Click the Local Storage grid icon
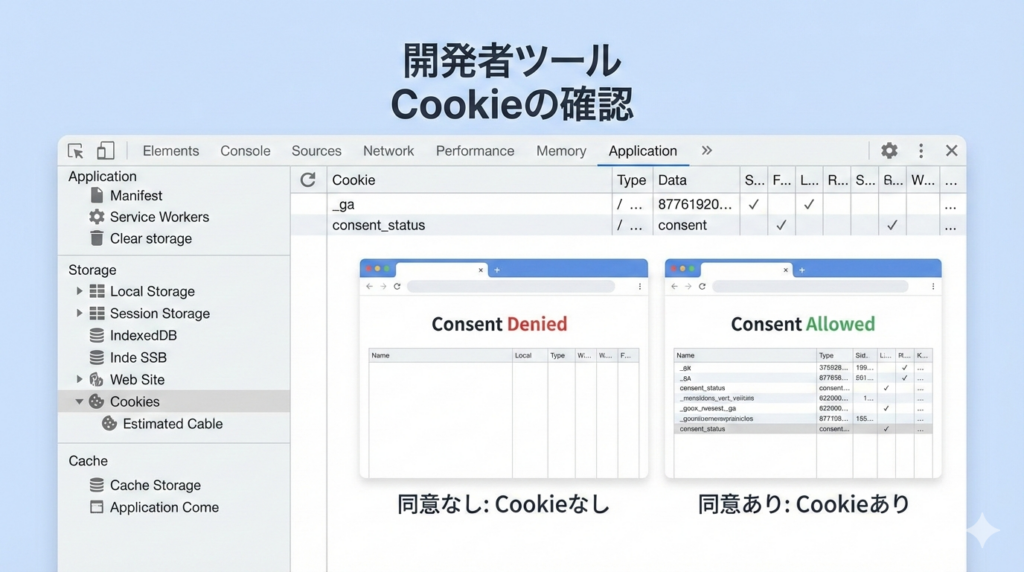This screenshot has height=572, width=1024. click(97, 291)
